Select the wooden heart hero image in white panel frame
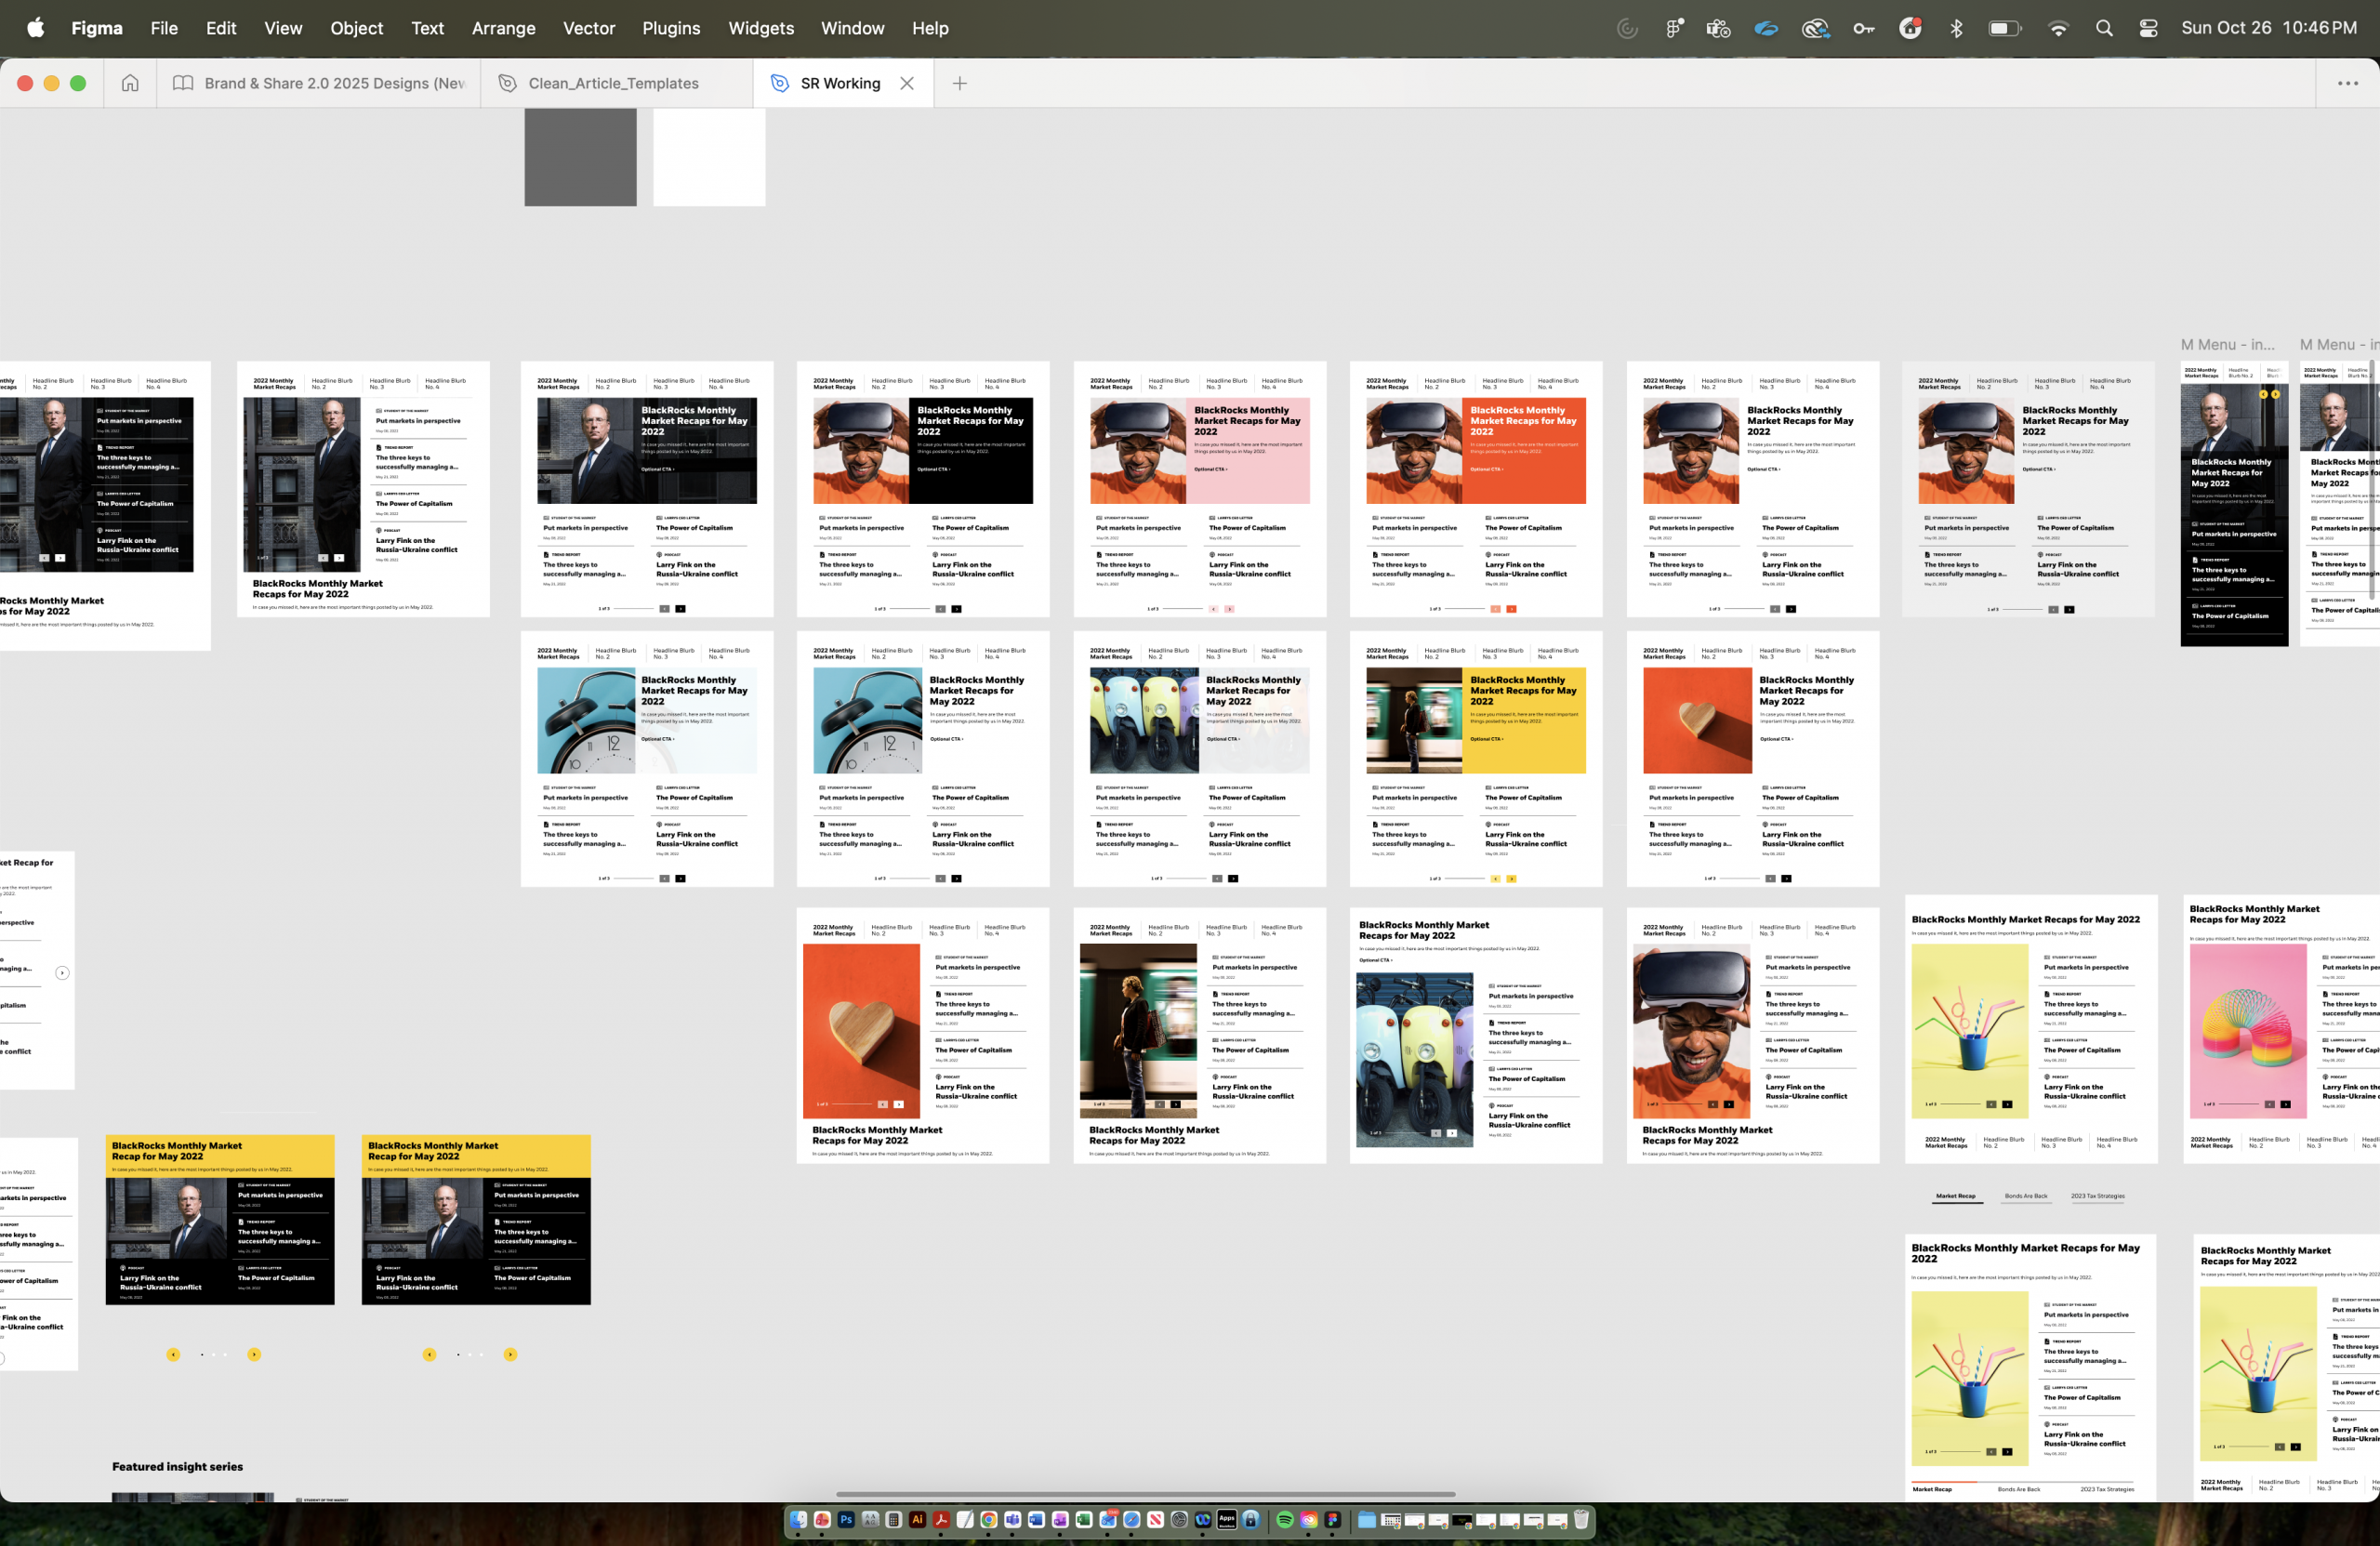The image size is (2380, 1546). (x=1697, y=720)
